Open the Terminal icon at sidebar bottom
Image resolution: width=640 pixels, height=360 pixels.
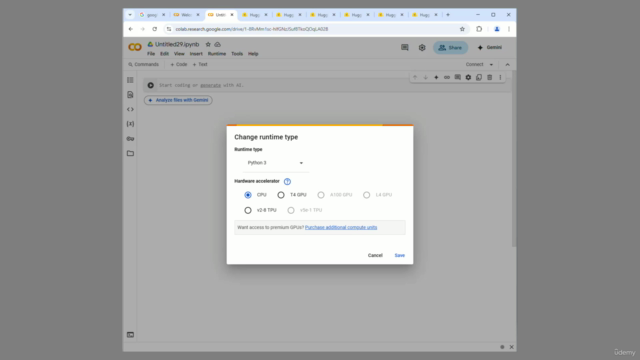[130, 335]
